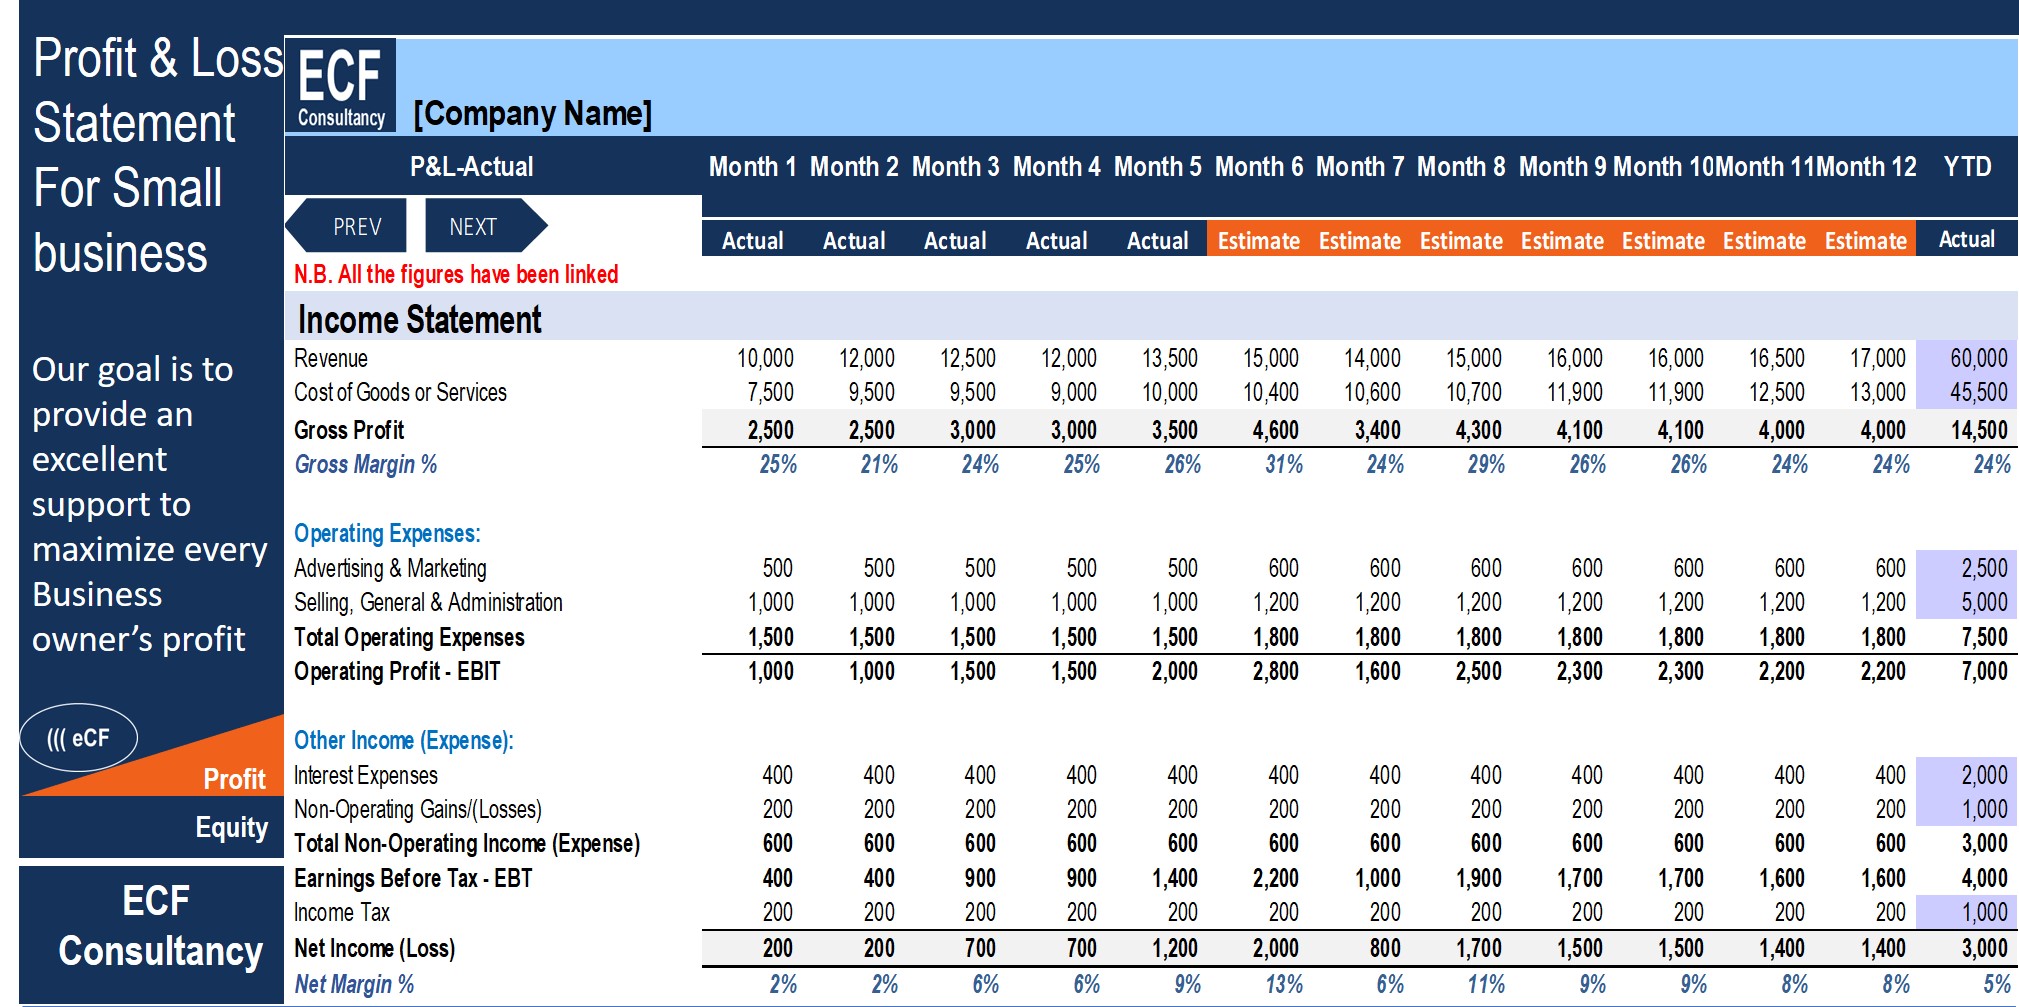Screen dimensions: 2019x1007
Task: Select Selling, General & Administration label
Action: [428, 603]
